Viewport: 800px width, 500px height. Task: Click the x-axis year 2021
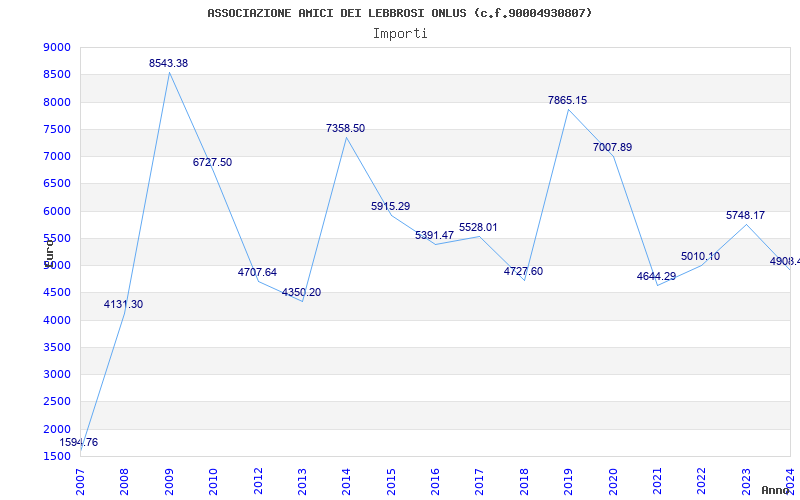(657, 482)
